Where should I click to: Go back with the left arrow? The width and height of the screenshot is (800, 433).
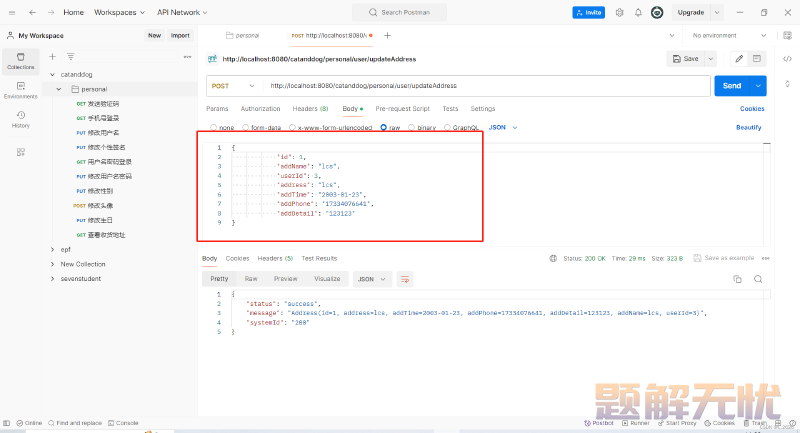(x=32, y=12)
